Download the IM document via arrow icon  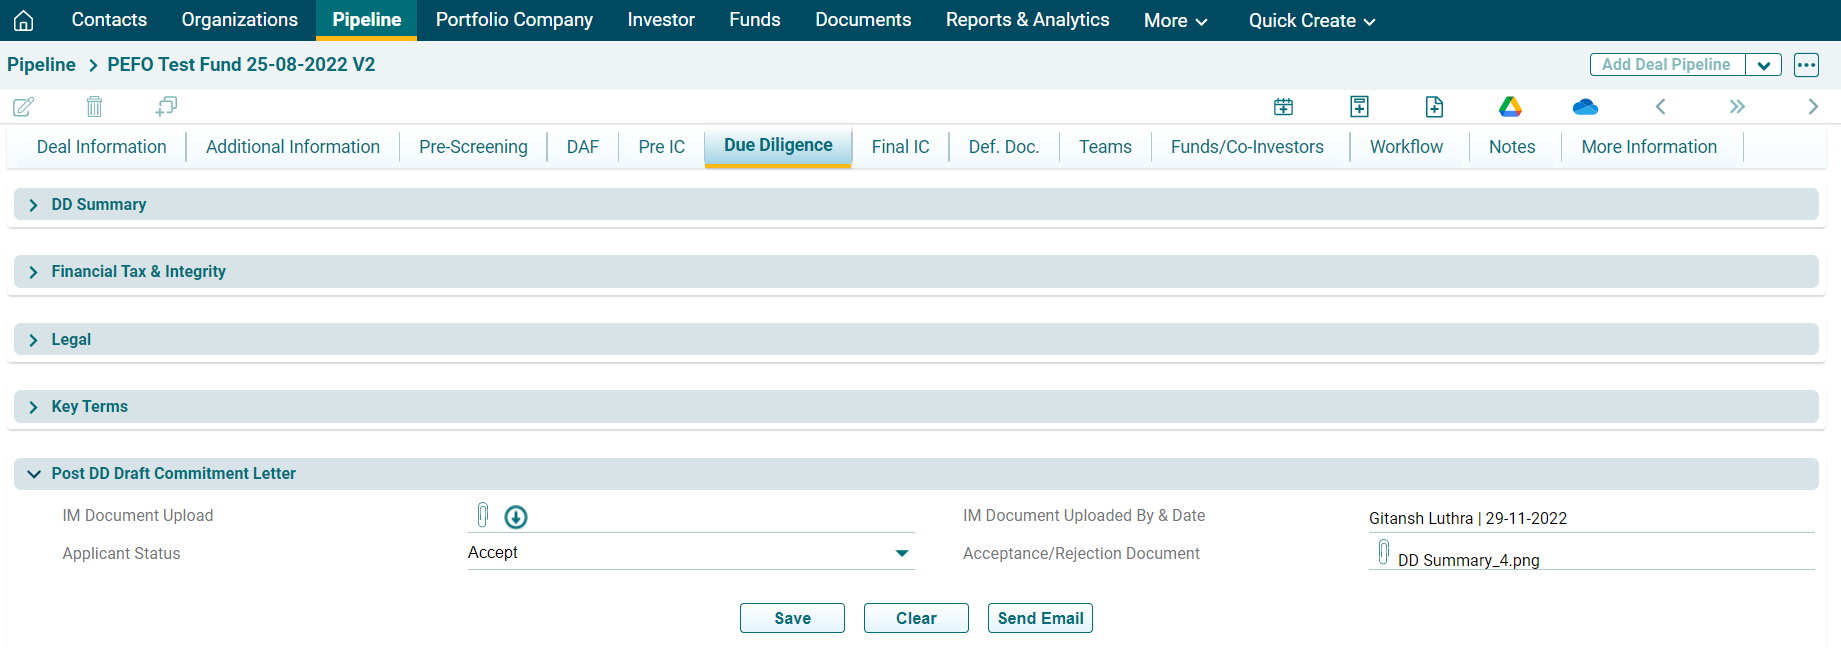(x=516, y=517)
